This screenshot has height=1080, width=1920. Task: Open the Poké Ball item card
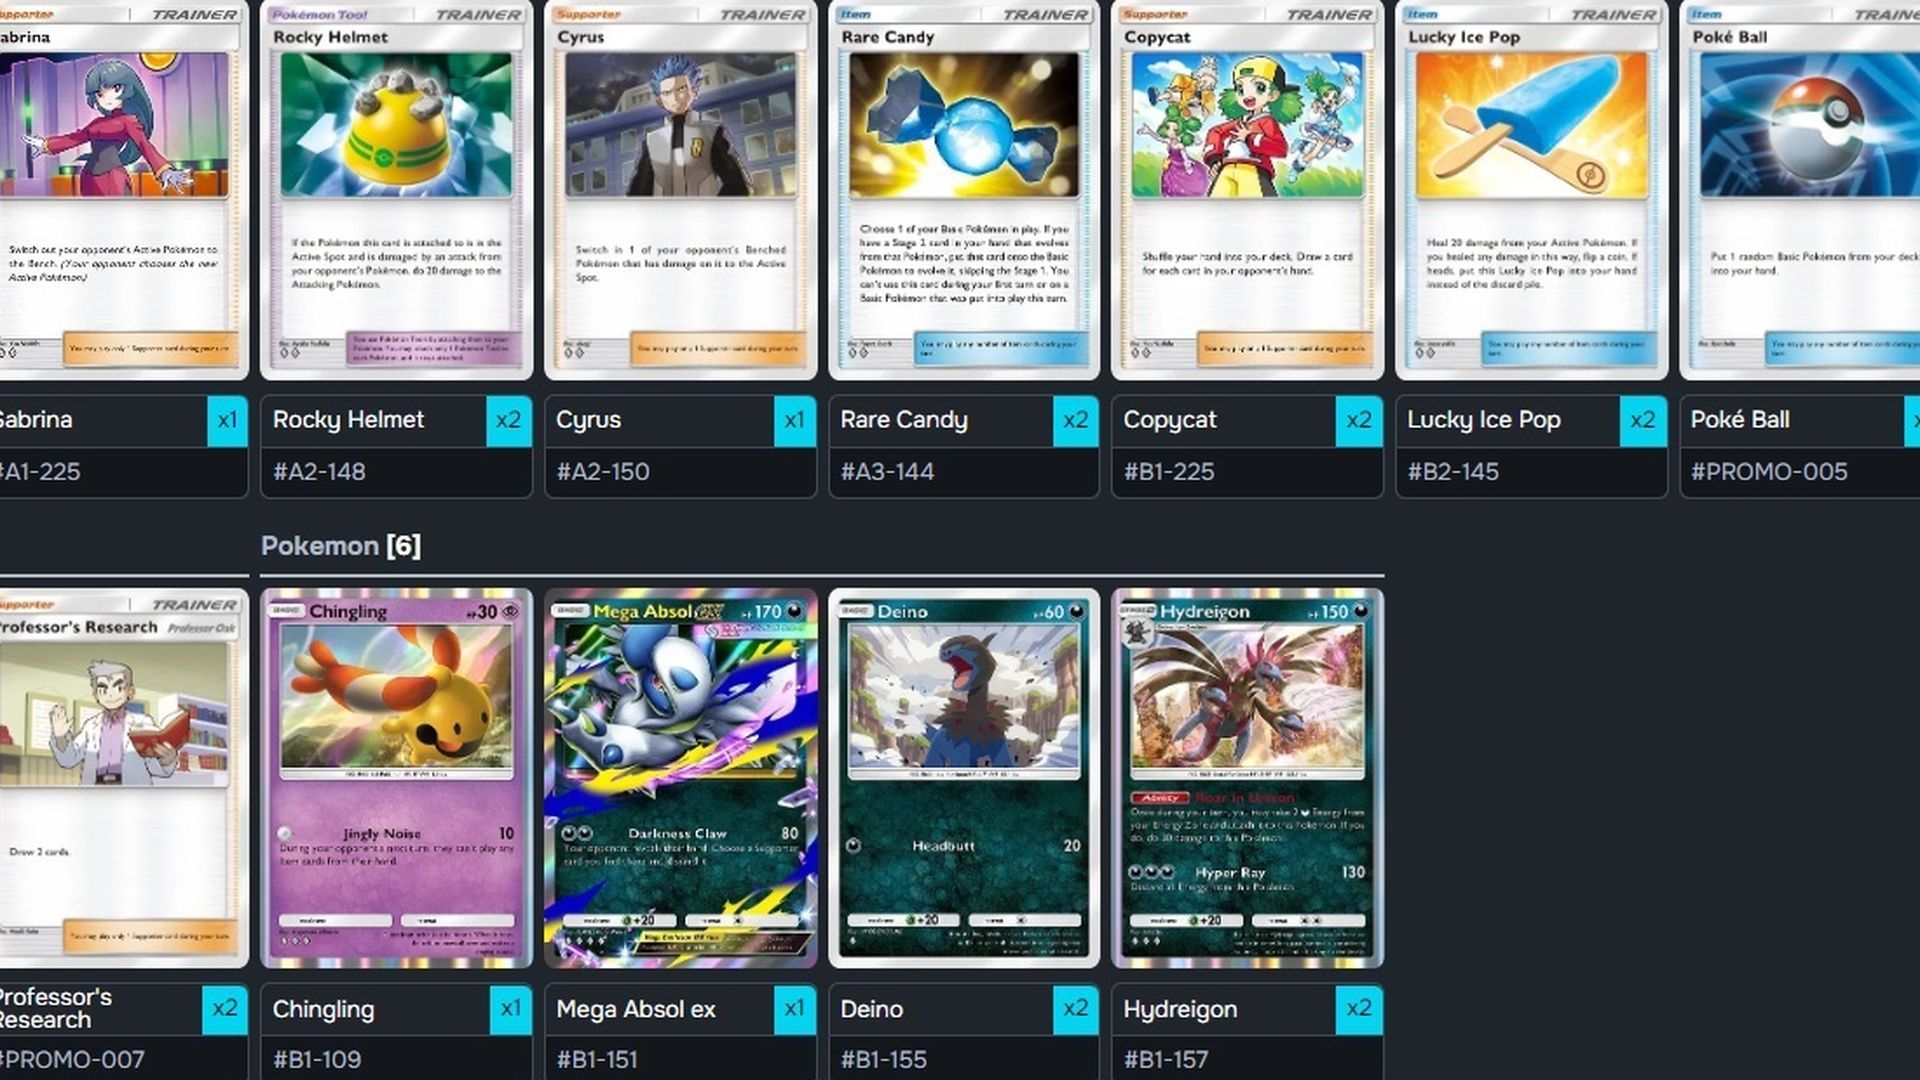(1800, 189)
